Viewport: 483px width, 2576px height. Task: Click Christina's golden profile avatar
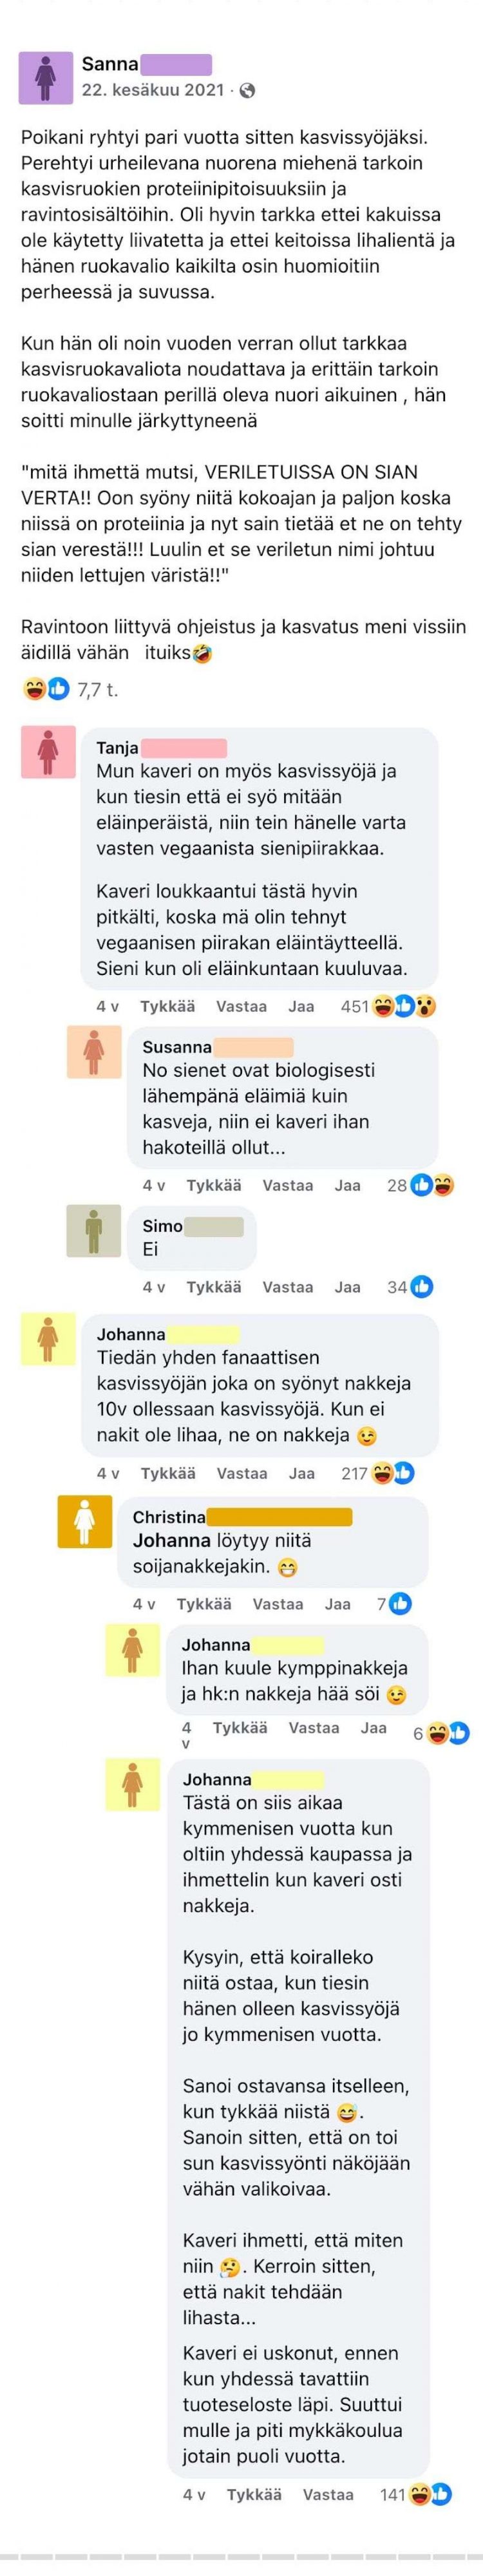tap(85, 1522)
